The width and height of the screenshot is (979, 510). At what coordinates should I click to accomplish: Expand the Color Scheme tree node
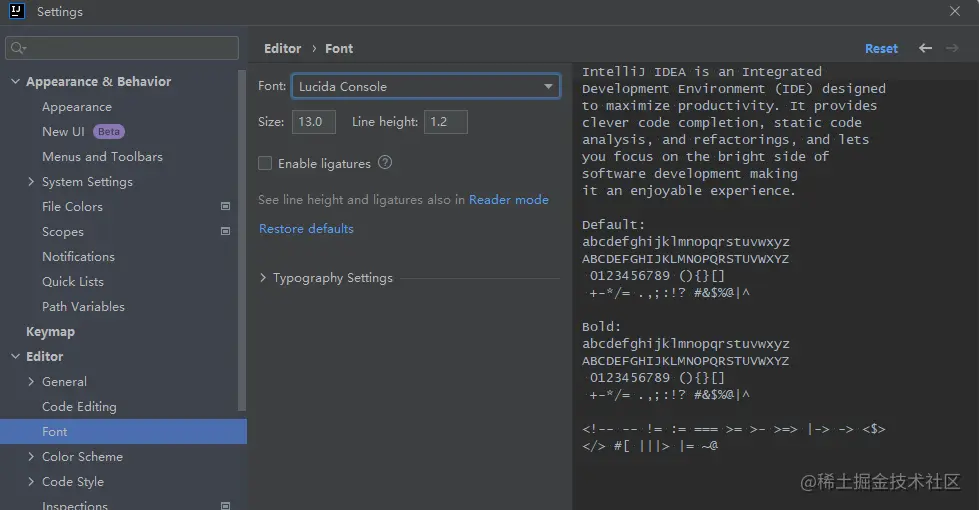point(31,457)
